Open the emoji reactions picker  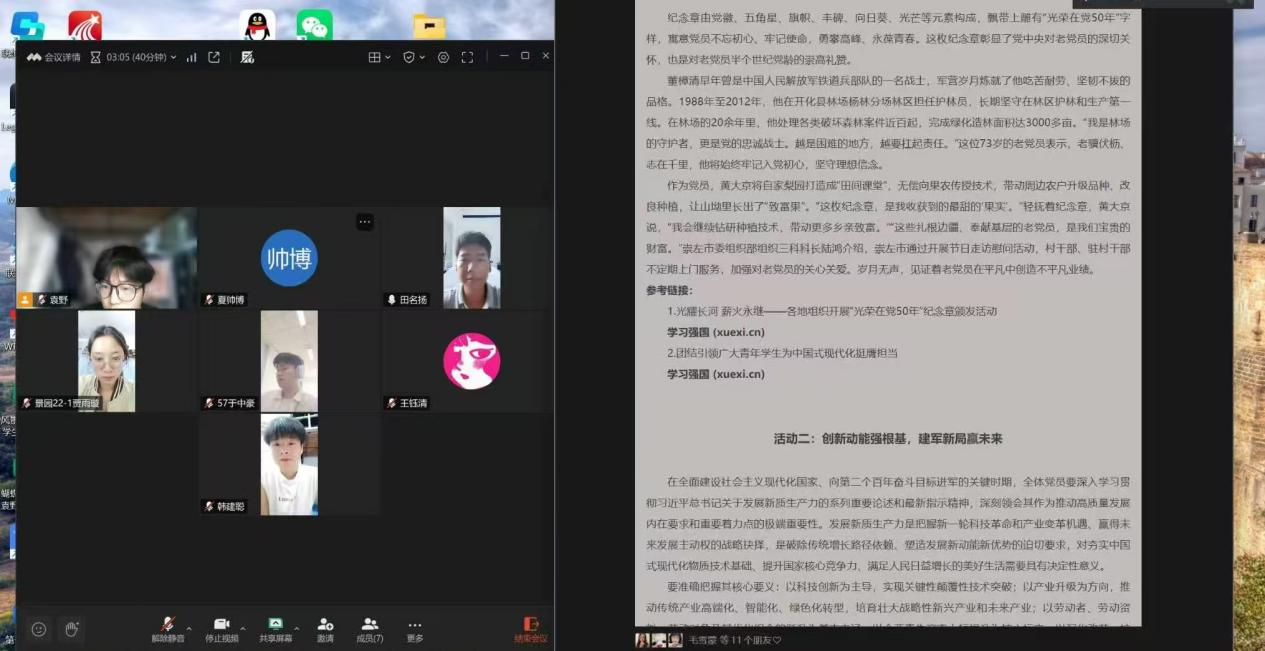coord(39,629)
